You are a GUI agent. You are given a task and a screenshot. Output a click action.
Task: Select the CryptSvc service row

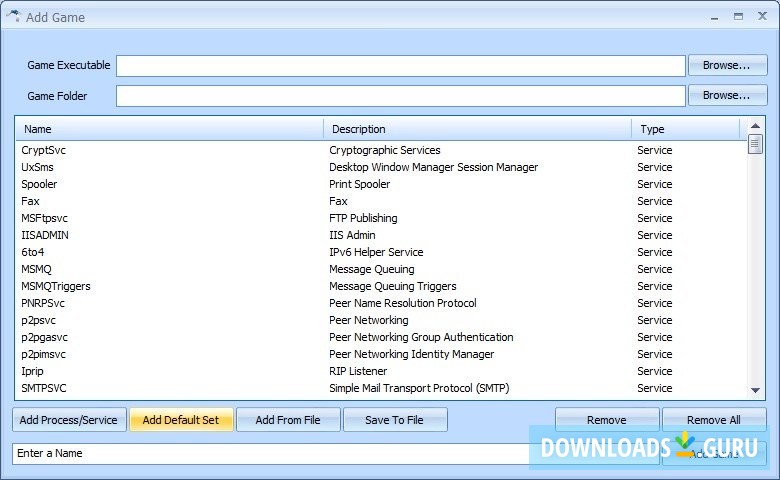click(x=44, y=150)
